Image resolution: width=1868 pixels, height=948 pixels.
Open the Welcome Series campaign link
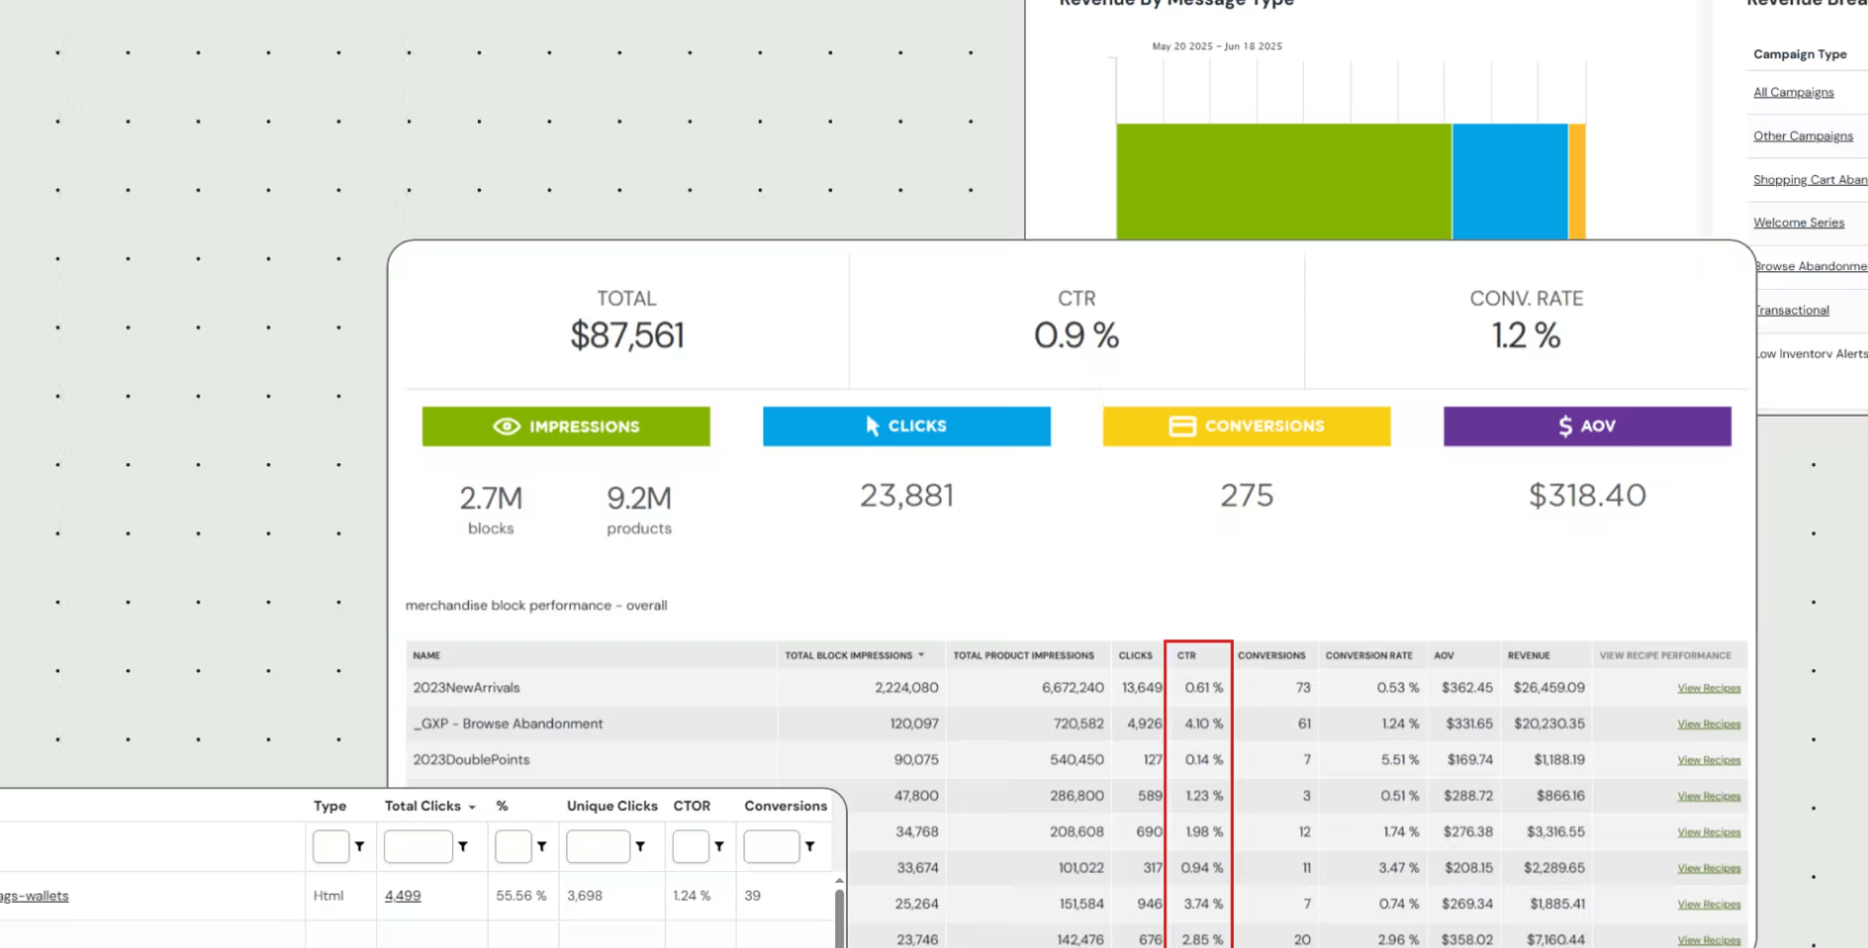(x=1798, y=223)
